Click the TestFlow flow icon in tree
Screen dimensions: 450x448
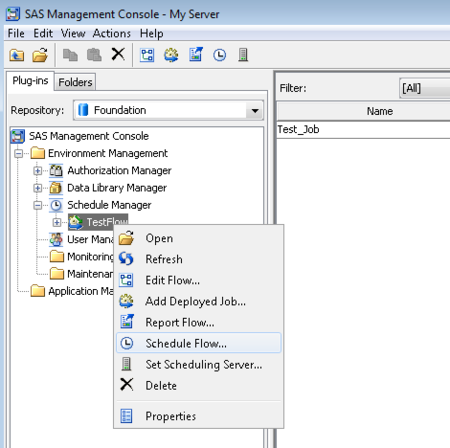click(76, 222)
